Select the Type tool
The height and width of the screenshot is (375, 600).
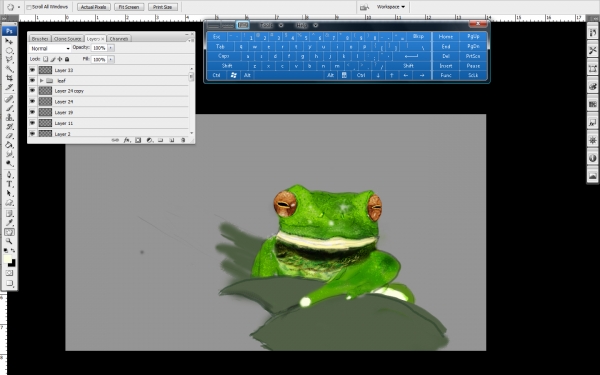pos(9,184)
